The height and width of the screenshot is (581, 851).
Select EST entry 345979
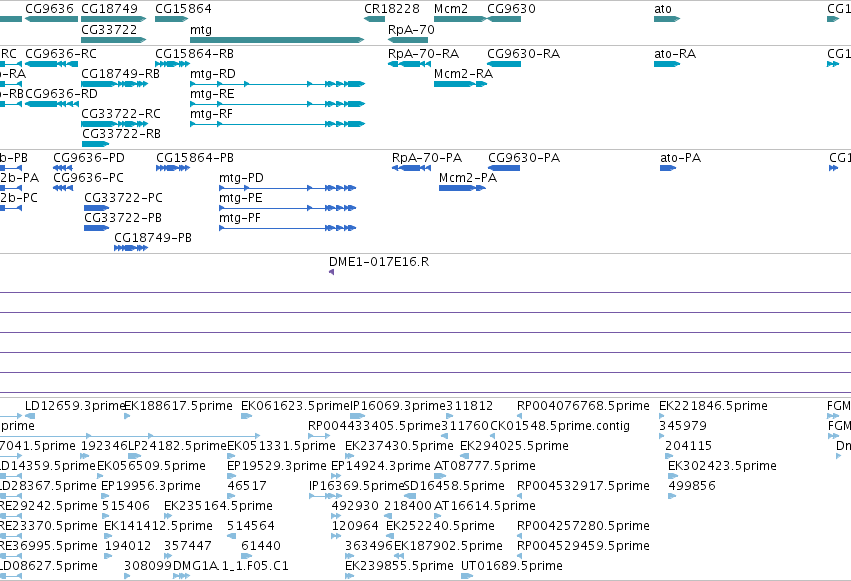pos(683,426)
